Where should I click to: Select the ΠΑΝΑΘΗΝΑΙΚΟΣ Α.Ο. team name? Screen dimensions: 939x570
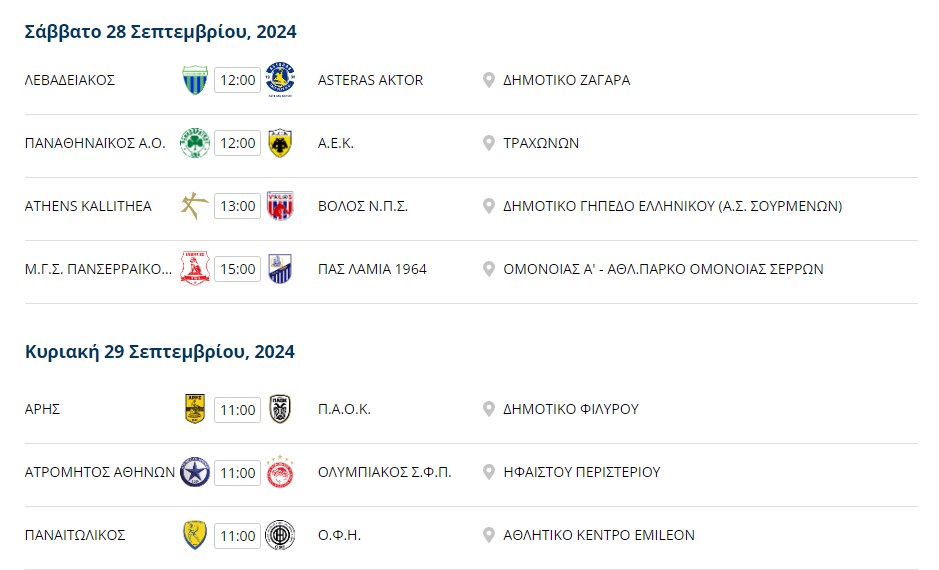click(x=95, y=143)
